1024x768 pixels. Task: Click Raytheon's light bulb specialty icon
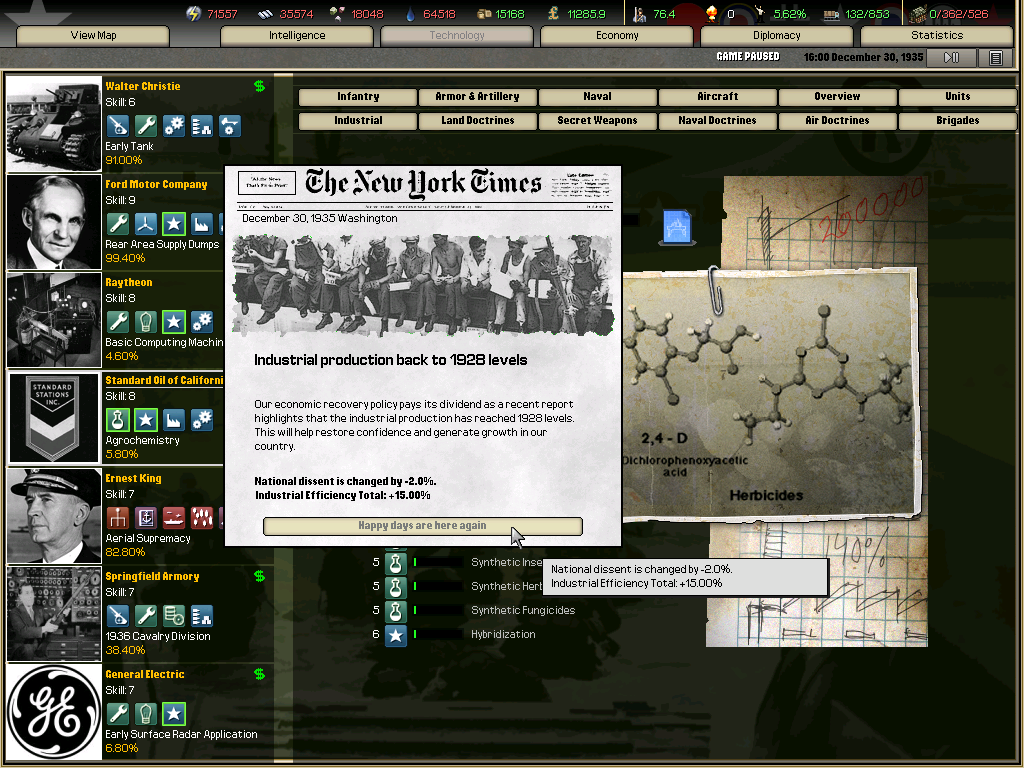(x=145, y=321)
